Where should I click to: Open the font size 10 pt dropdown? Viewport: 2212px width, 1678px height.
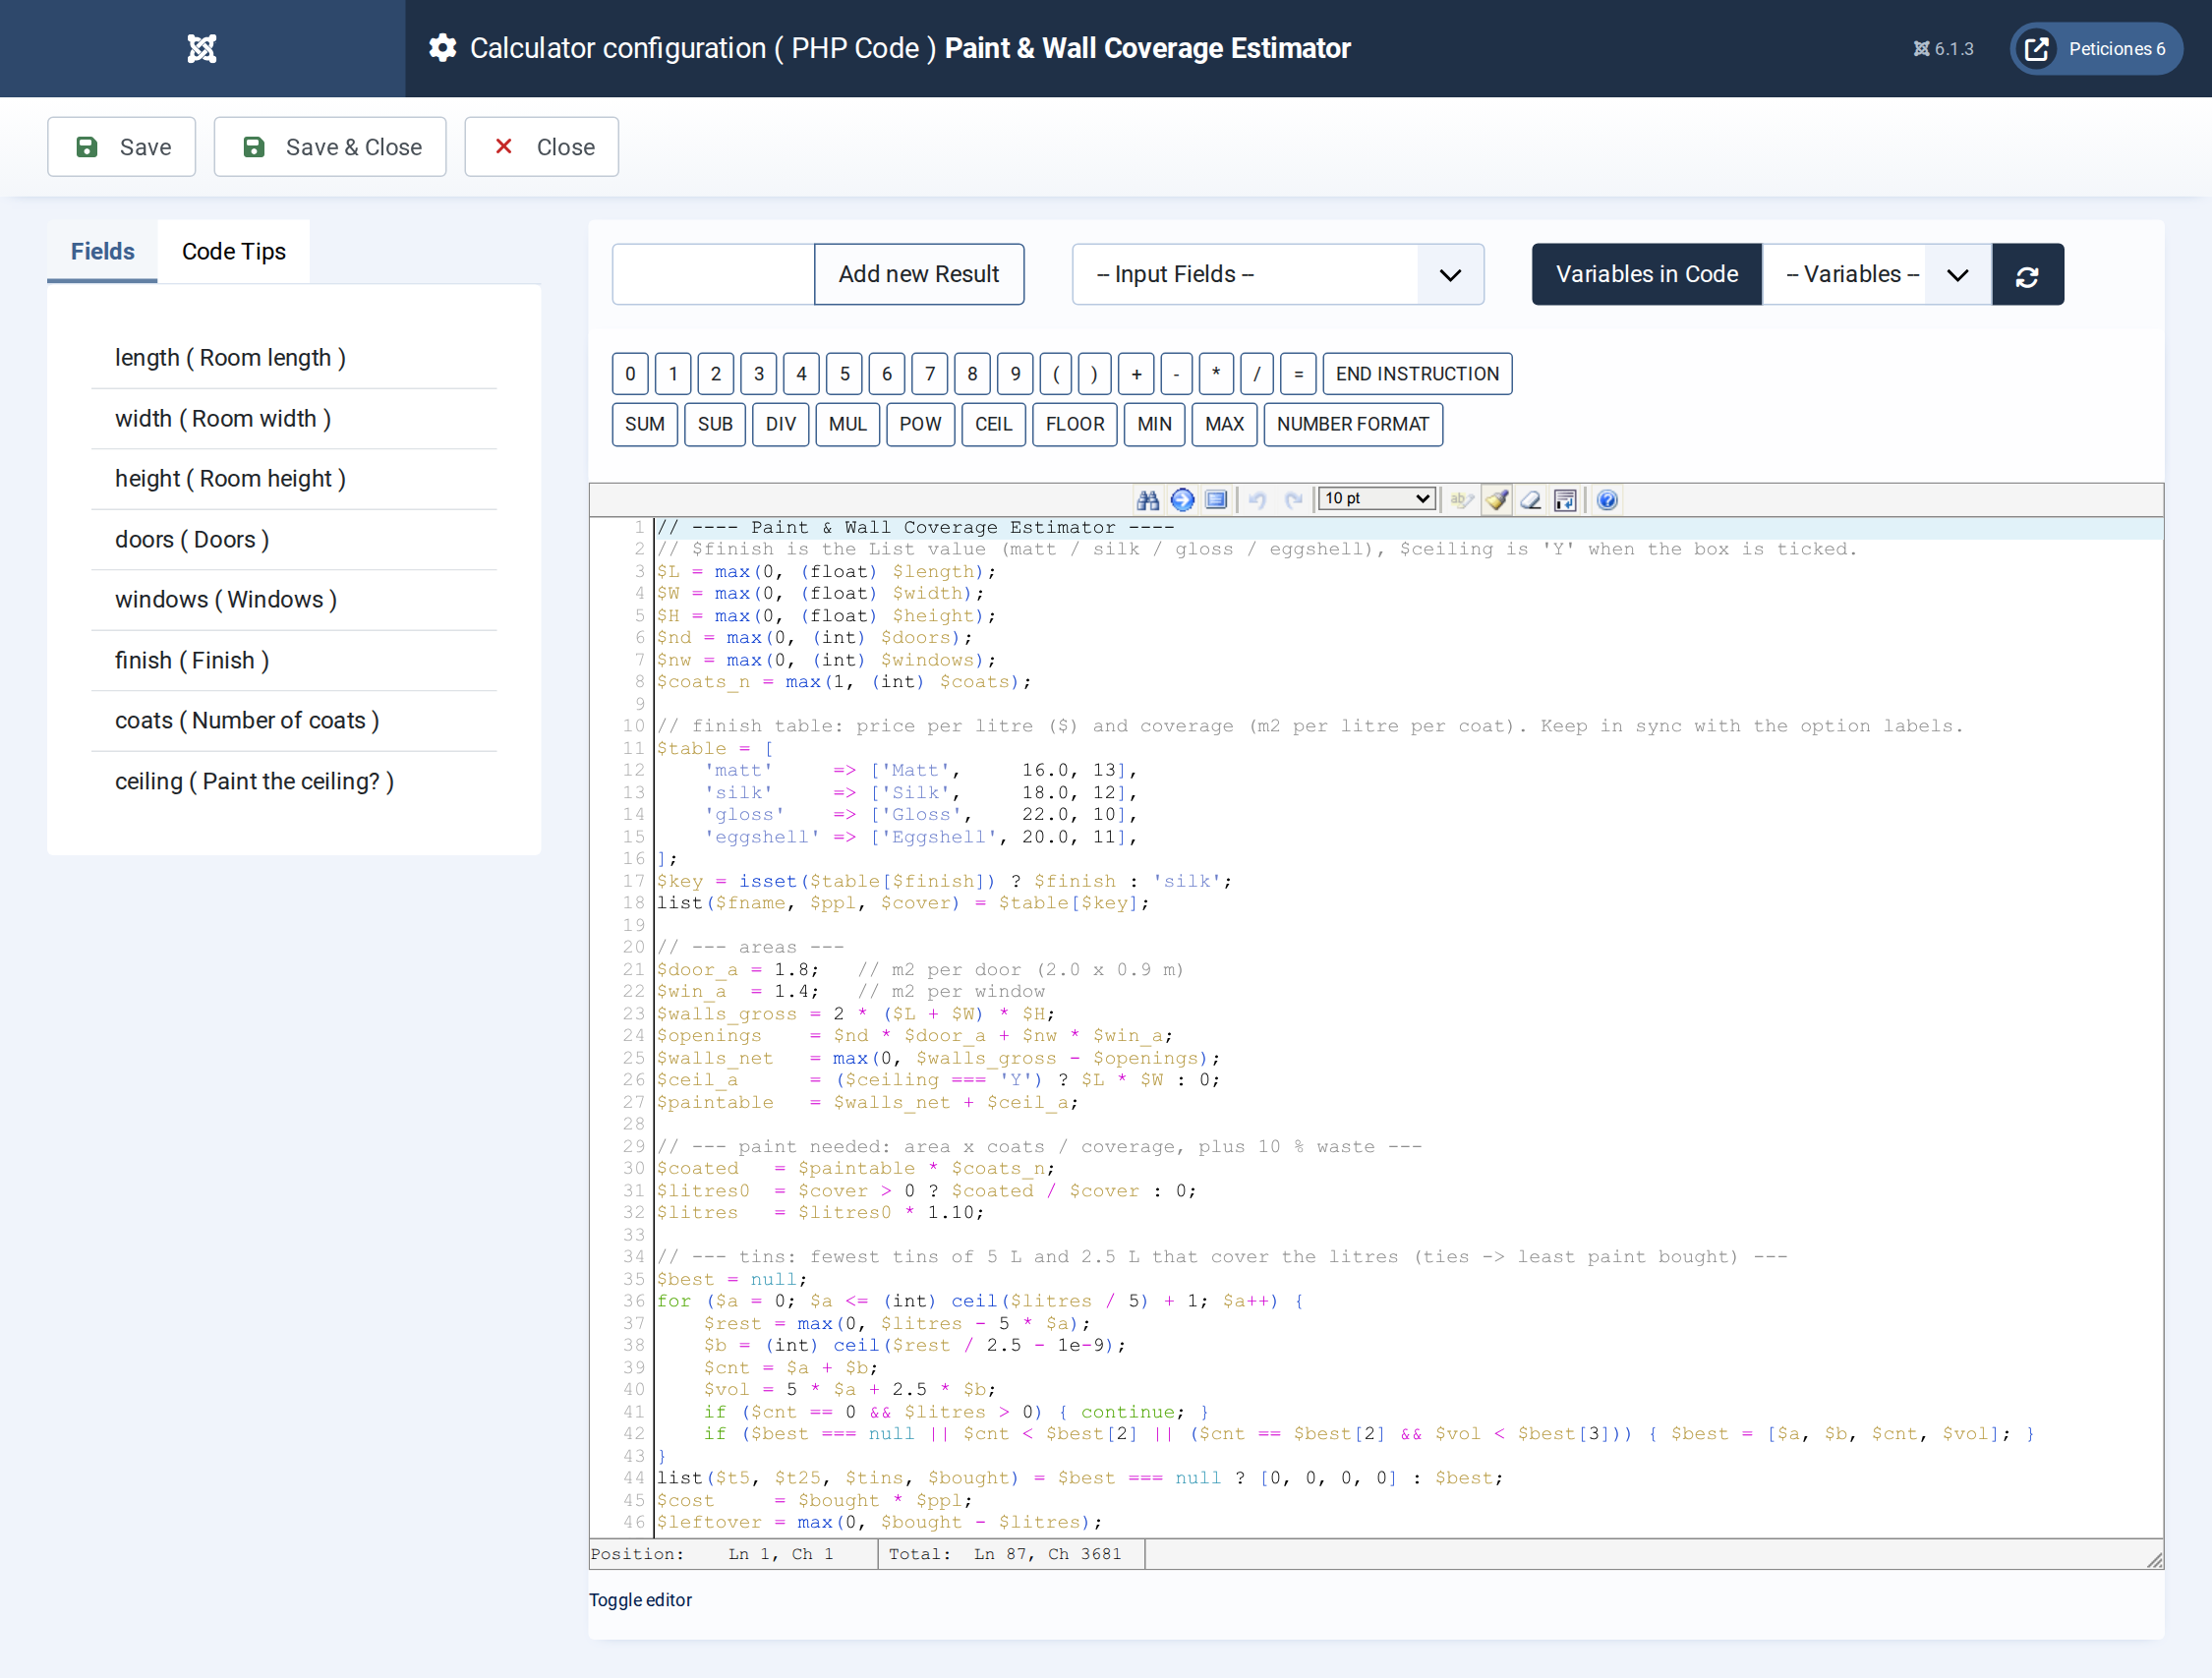1377,499
